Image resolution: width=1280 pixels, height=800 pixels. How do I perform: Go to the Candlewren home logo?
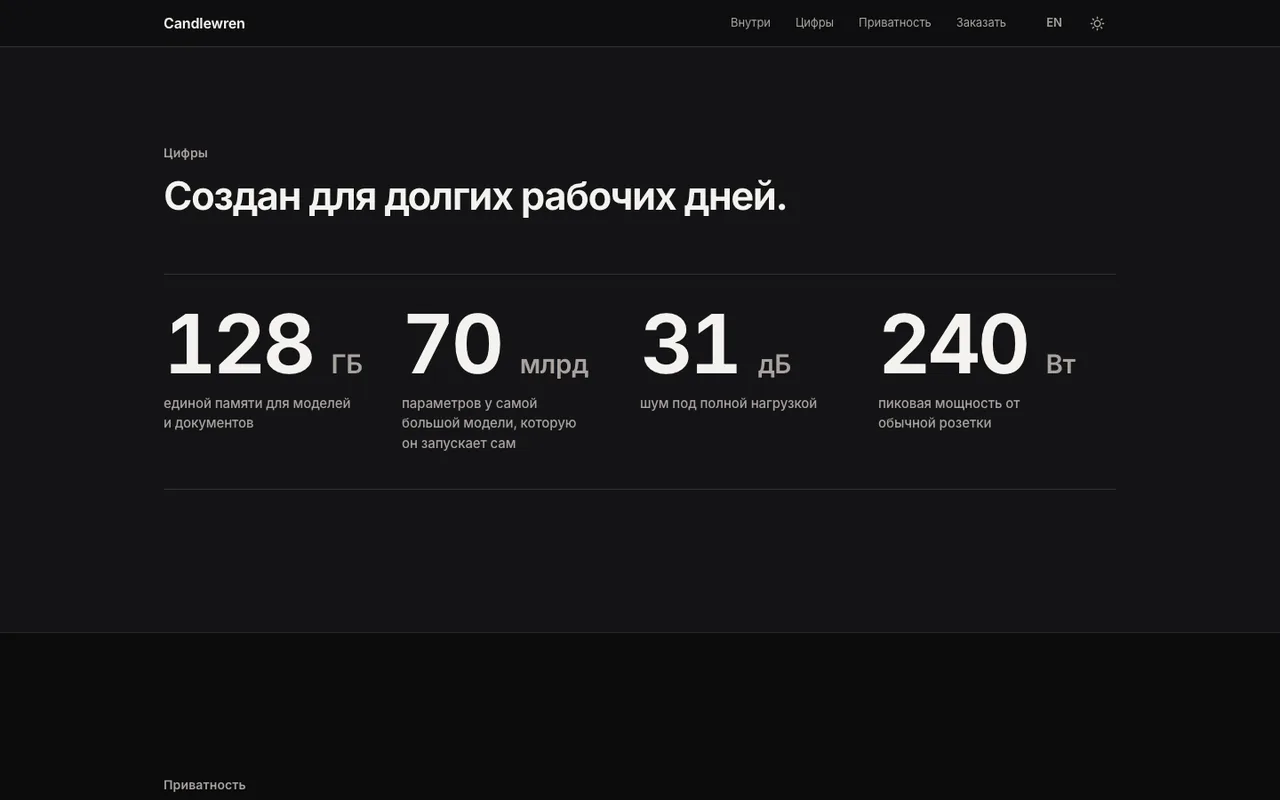[204, 23]
